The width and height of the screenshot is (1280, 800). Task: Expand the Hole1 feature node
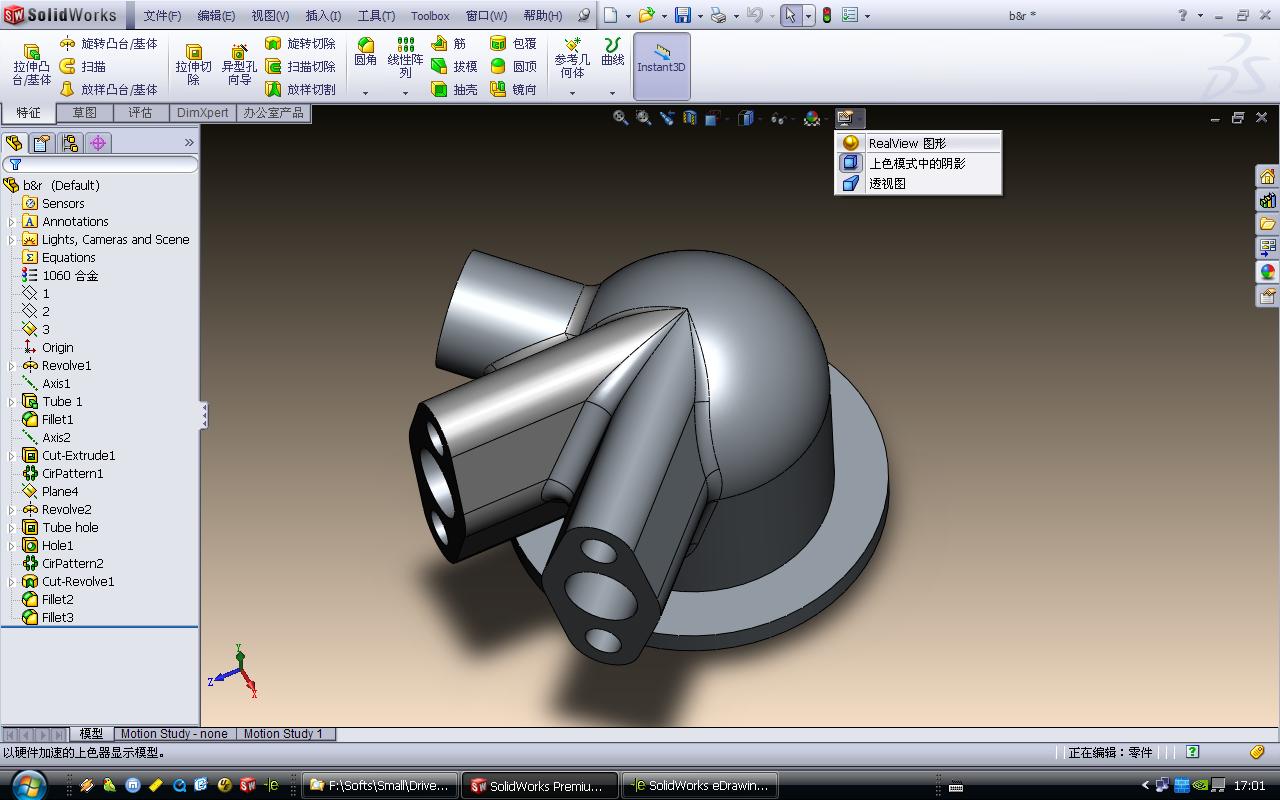point(12,546)
